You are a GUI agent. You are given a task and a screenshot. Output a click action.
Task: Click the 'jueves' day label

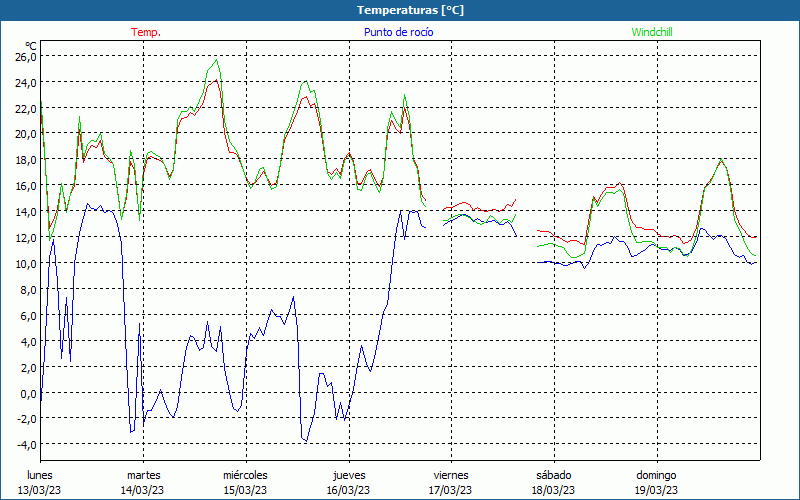[x=349, y=475]
